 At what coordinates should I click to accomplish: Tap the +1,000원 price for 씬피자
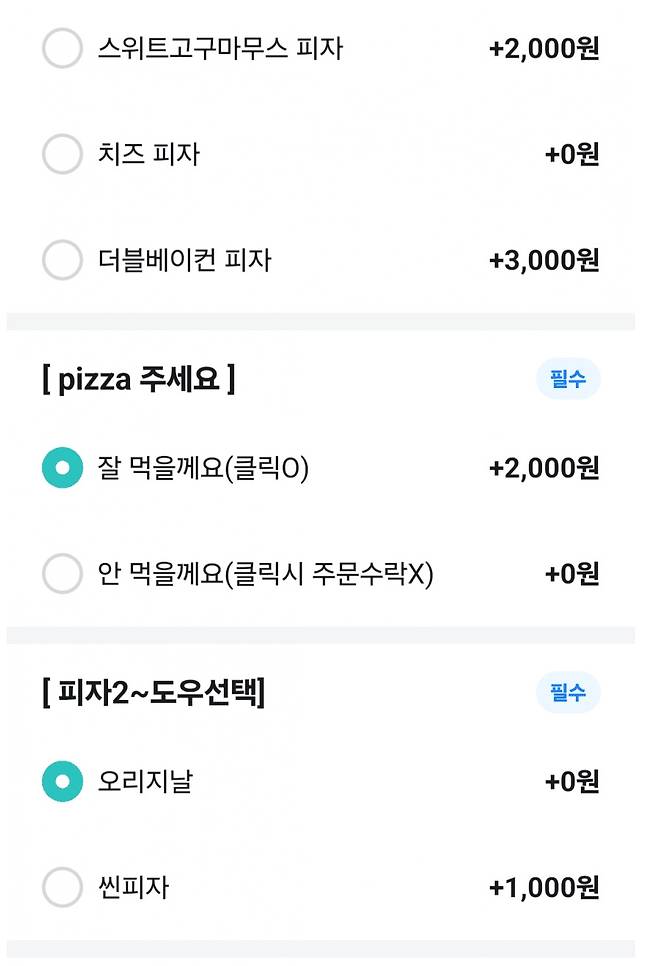pyautogui.click(x=544, y=887)
